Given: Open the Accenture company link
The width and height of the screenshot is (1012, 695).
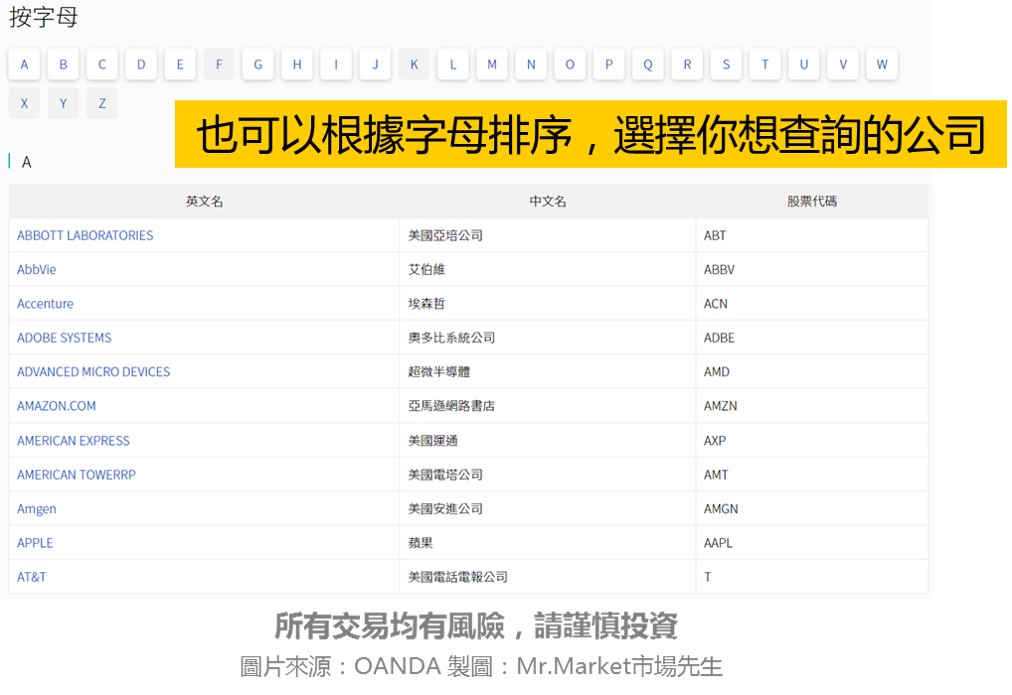Looking at the screenshot, I should (45, 304).
